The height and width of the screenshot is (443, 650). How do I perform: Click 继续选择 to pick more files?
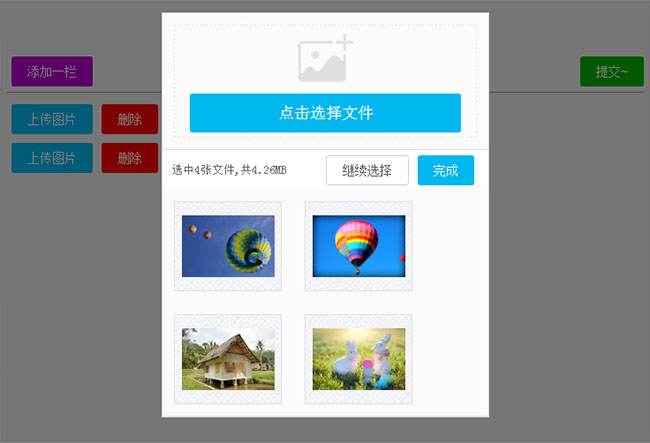pos(367,171)
